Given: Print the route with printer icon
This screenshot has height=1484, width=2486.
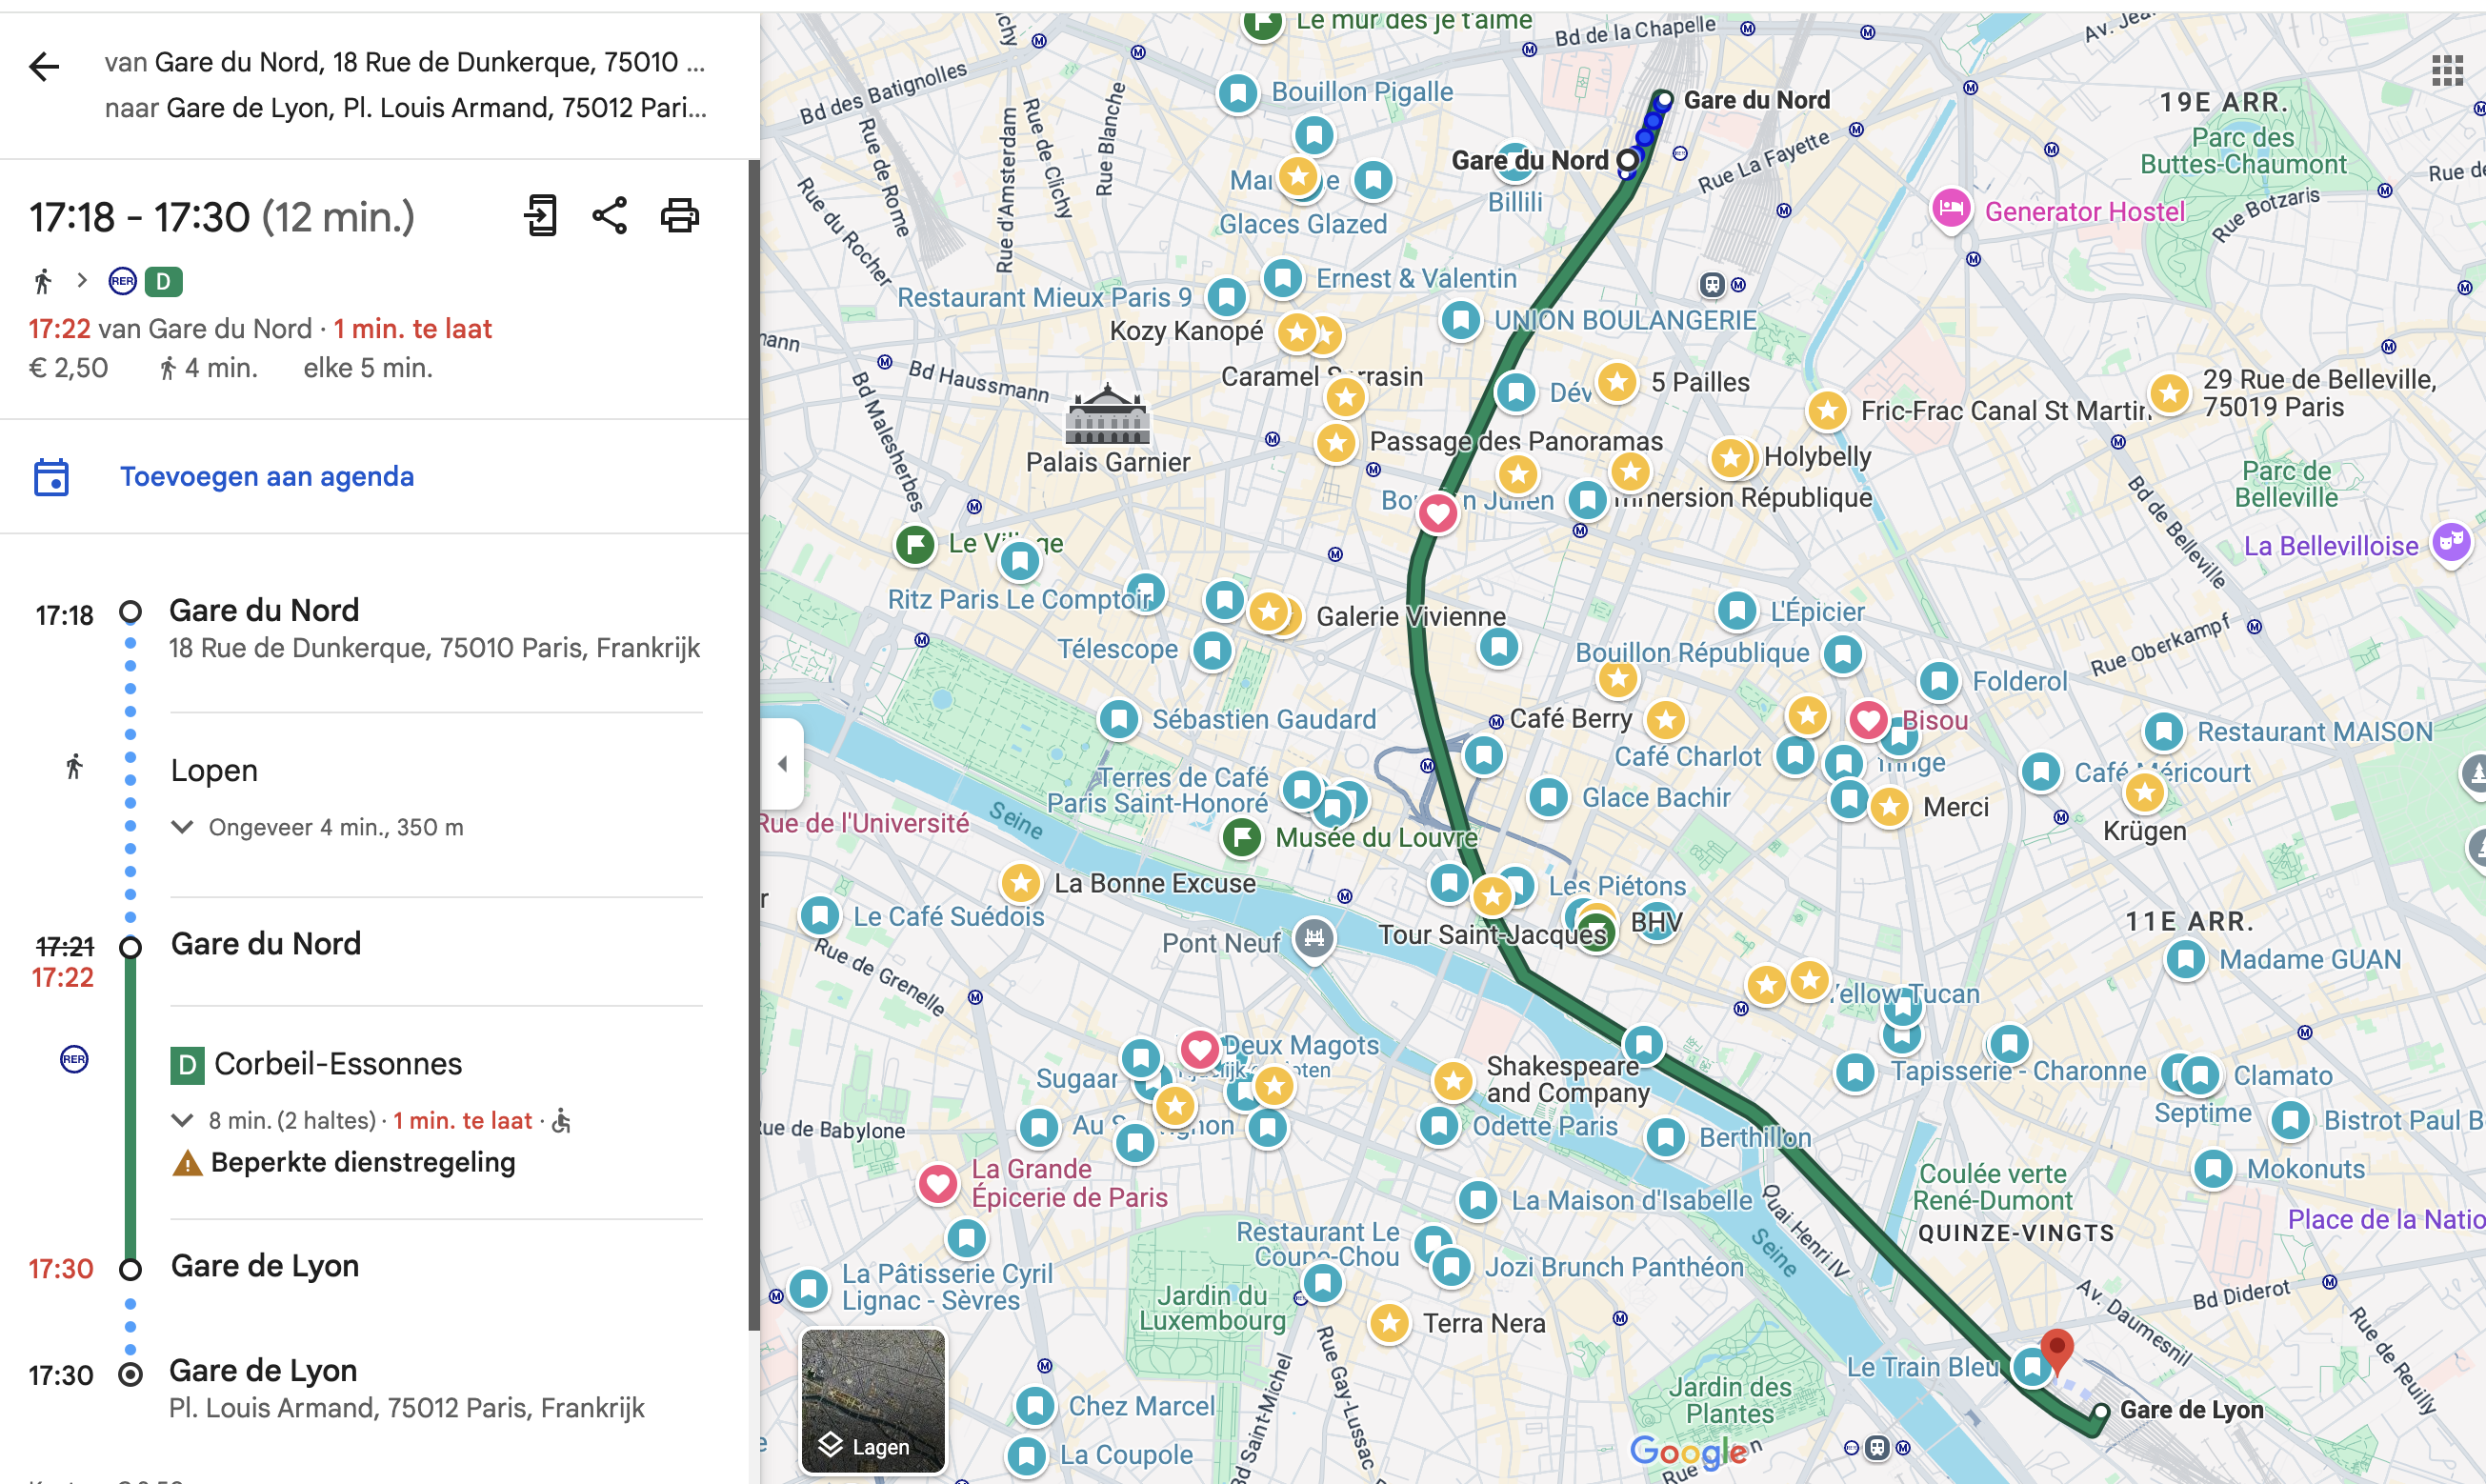Looking at the screenshot, I should 680,215.
